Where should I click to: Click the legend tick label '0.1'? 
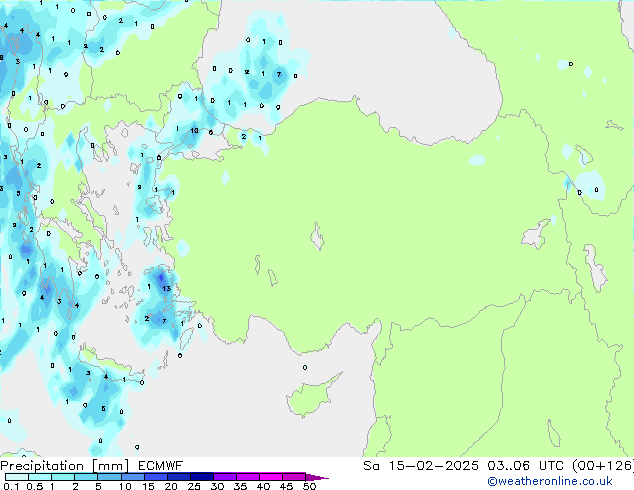click(x=12, y=486)
